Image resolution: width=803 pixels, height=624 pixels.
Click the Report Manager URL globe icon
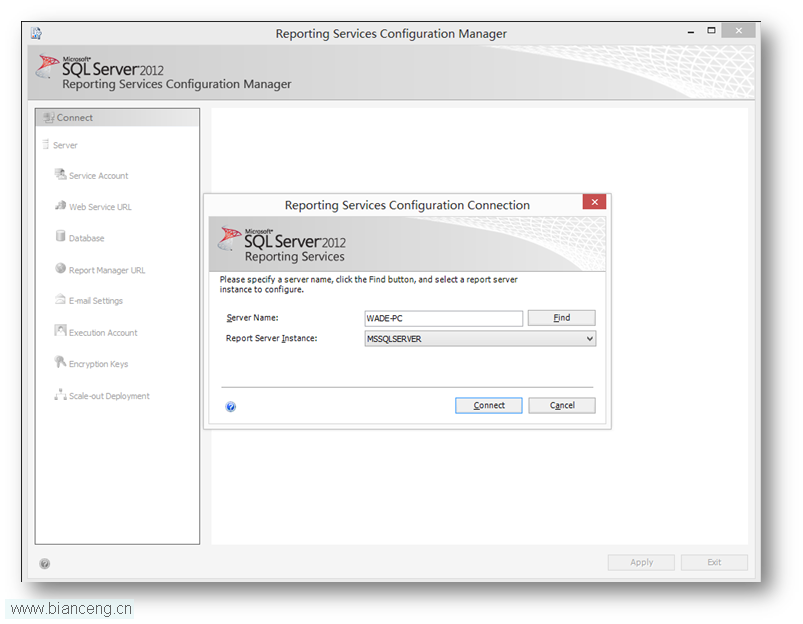pyautogui.click(x=60, y=268)
